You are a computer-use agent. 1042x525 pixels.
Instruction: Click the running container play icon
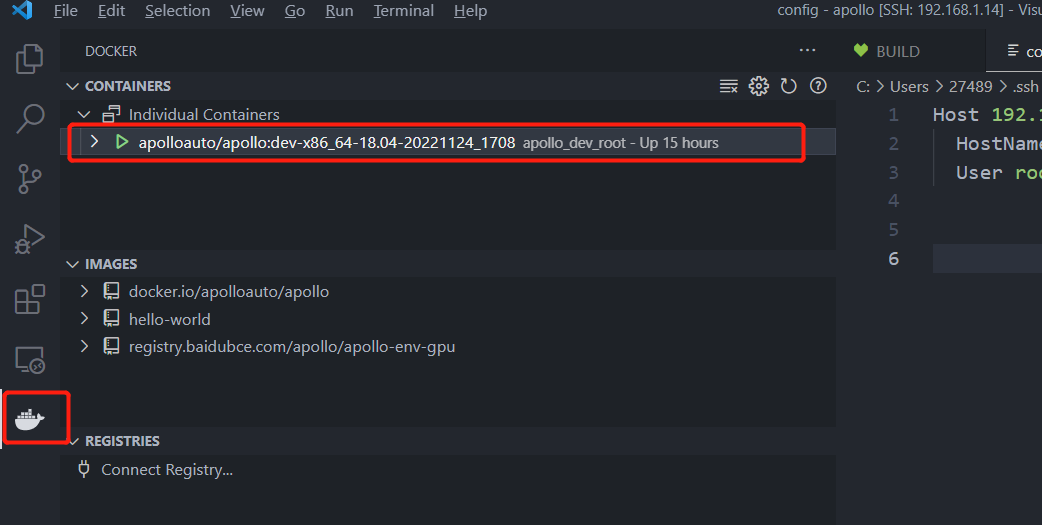click(x=122, y=142)
